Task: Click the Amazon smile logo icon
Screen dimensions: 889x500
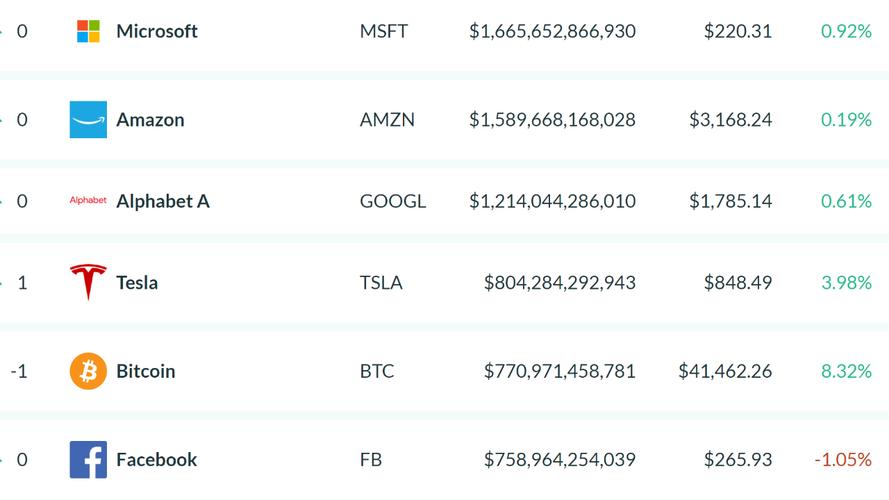Action: click(x=88, y=120)
